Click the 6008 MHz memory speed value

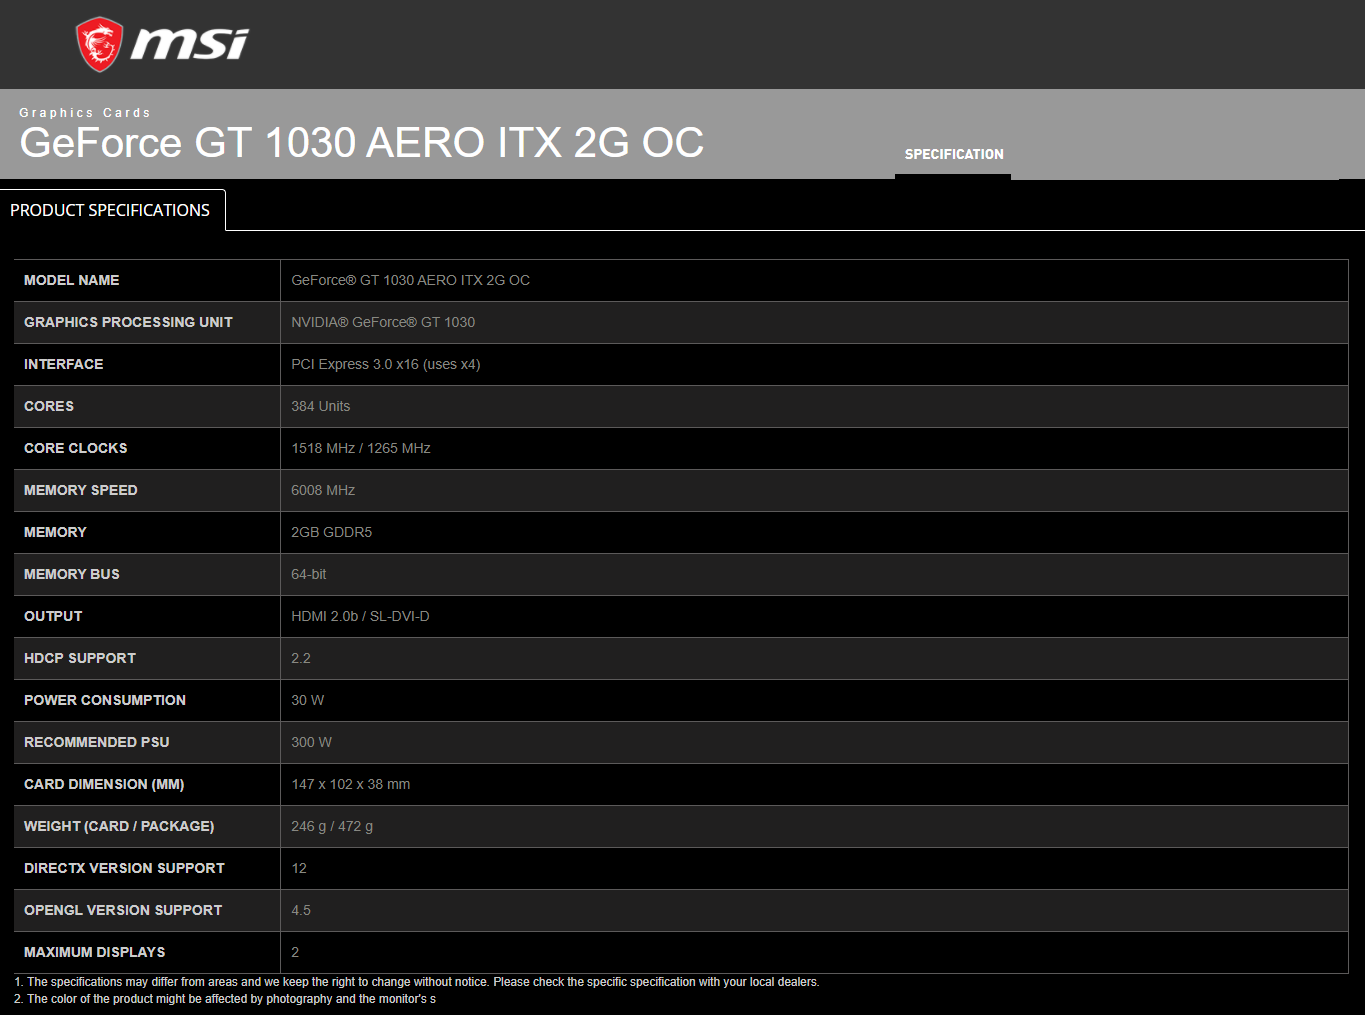coord(323,490)
